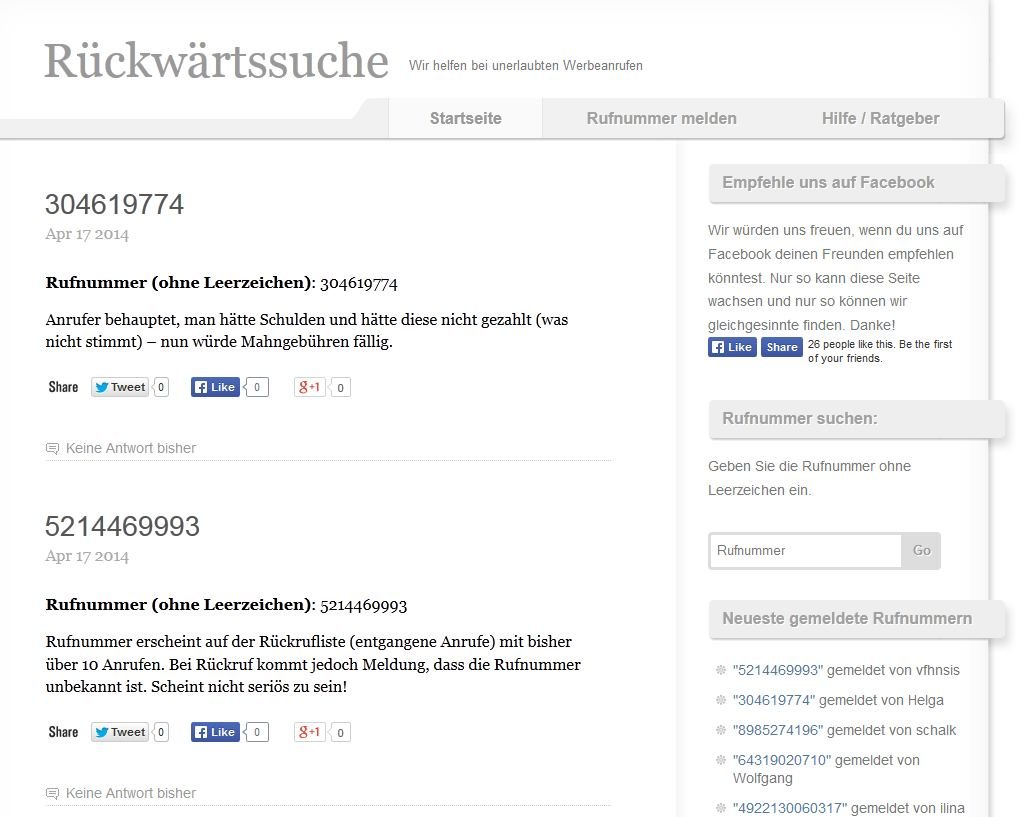Viewport: 1025px width, 817px height.
Task: Click the comment bubble icon beside 'Keine Antwort bisher'
Action: click(51, 448)
